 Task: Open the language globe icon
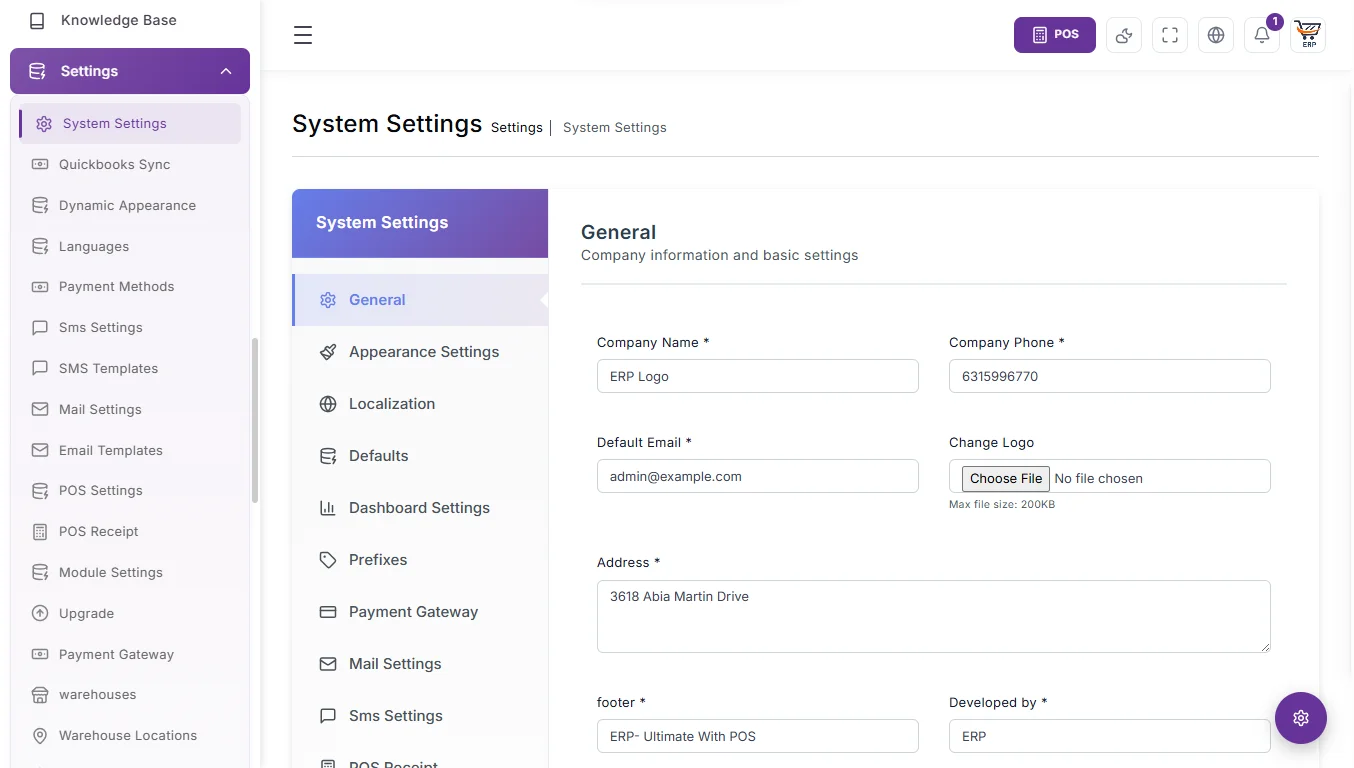point(1216,35)
